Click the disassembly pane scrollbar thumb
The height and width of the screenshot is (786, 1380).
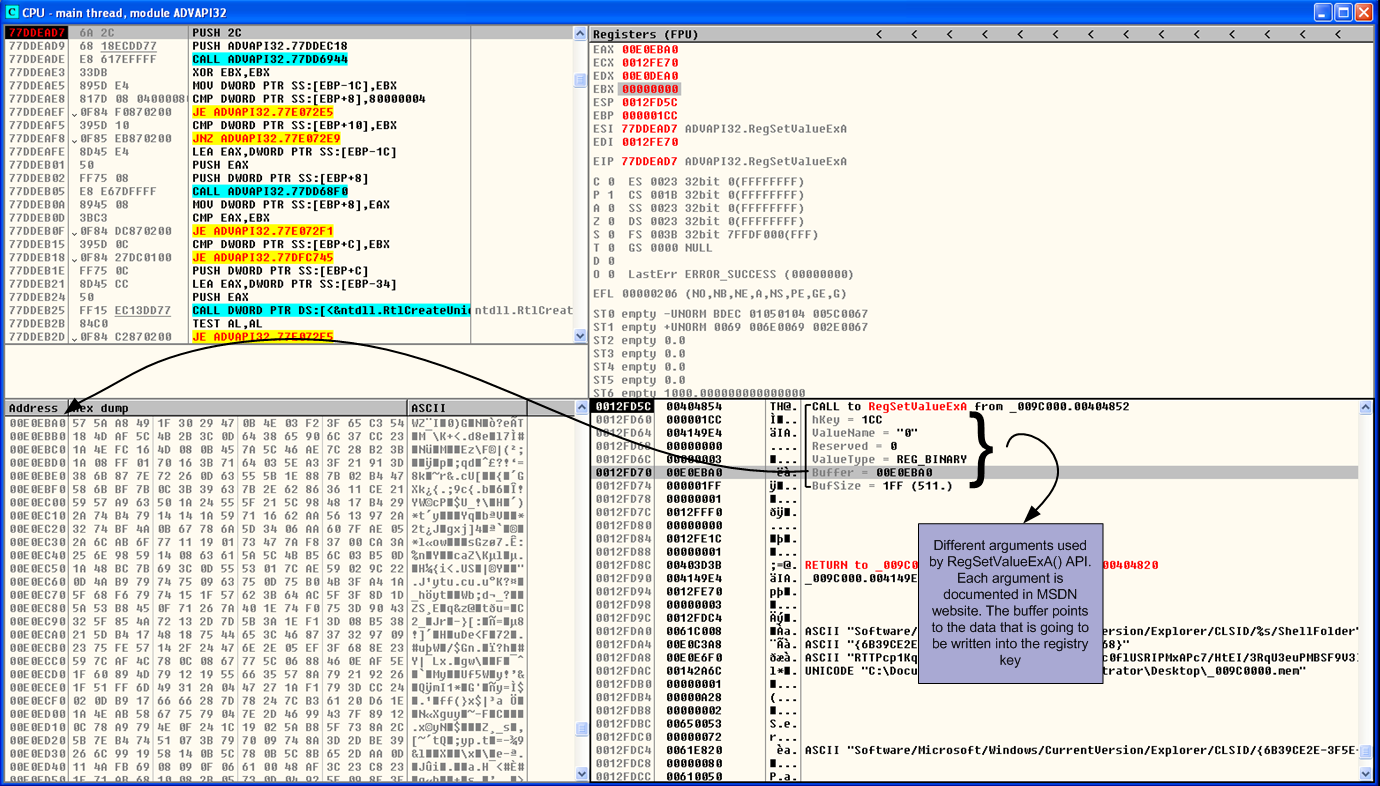click(580, 81)
